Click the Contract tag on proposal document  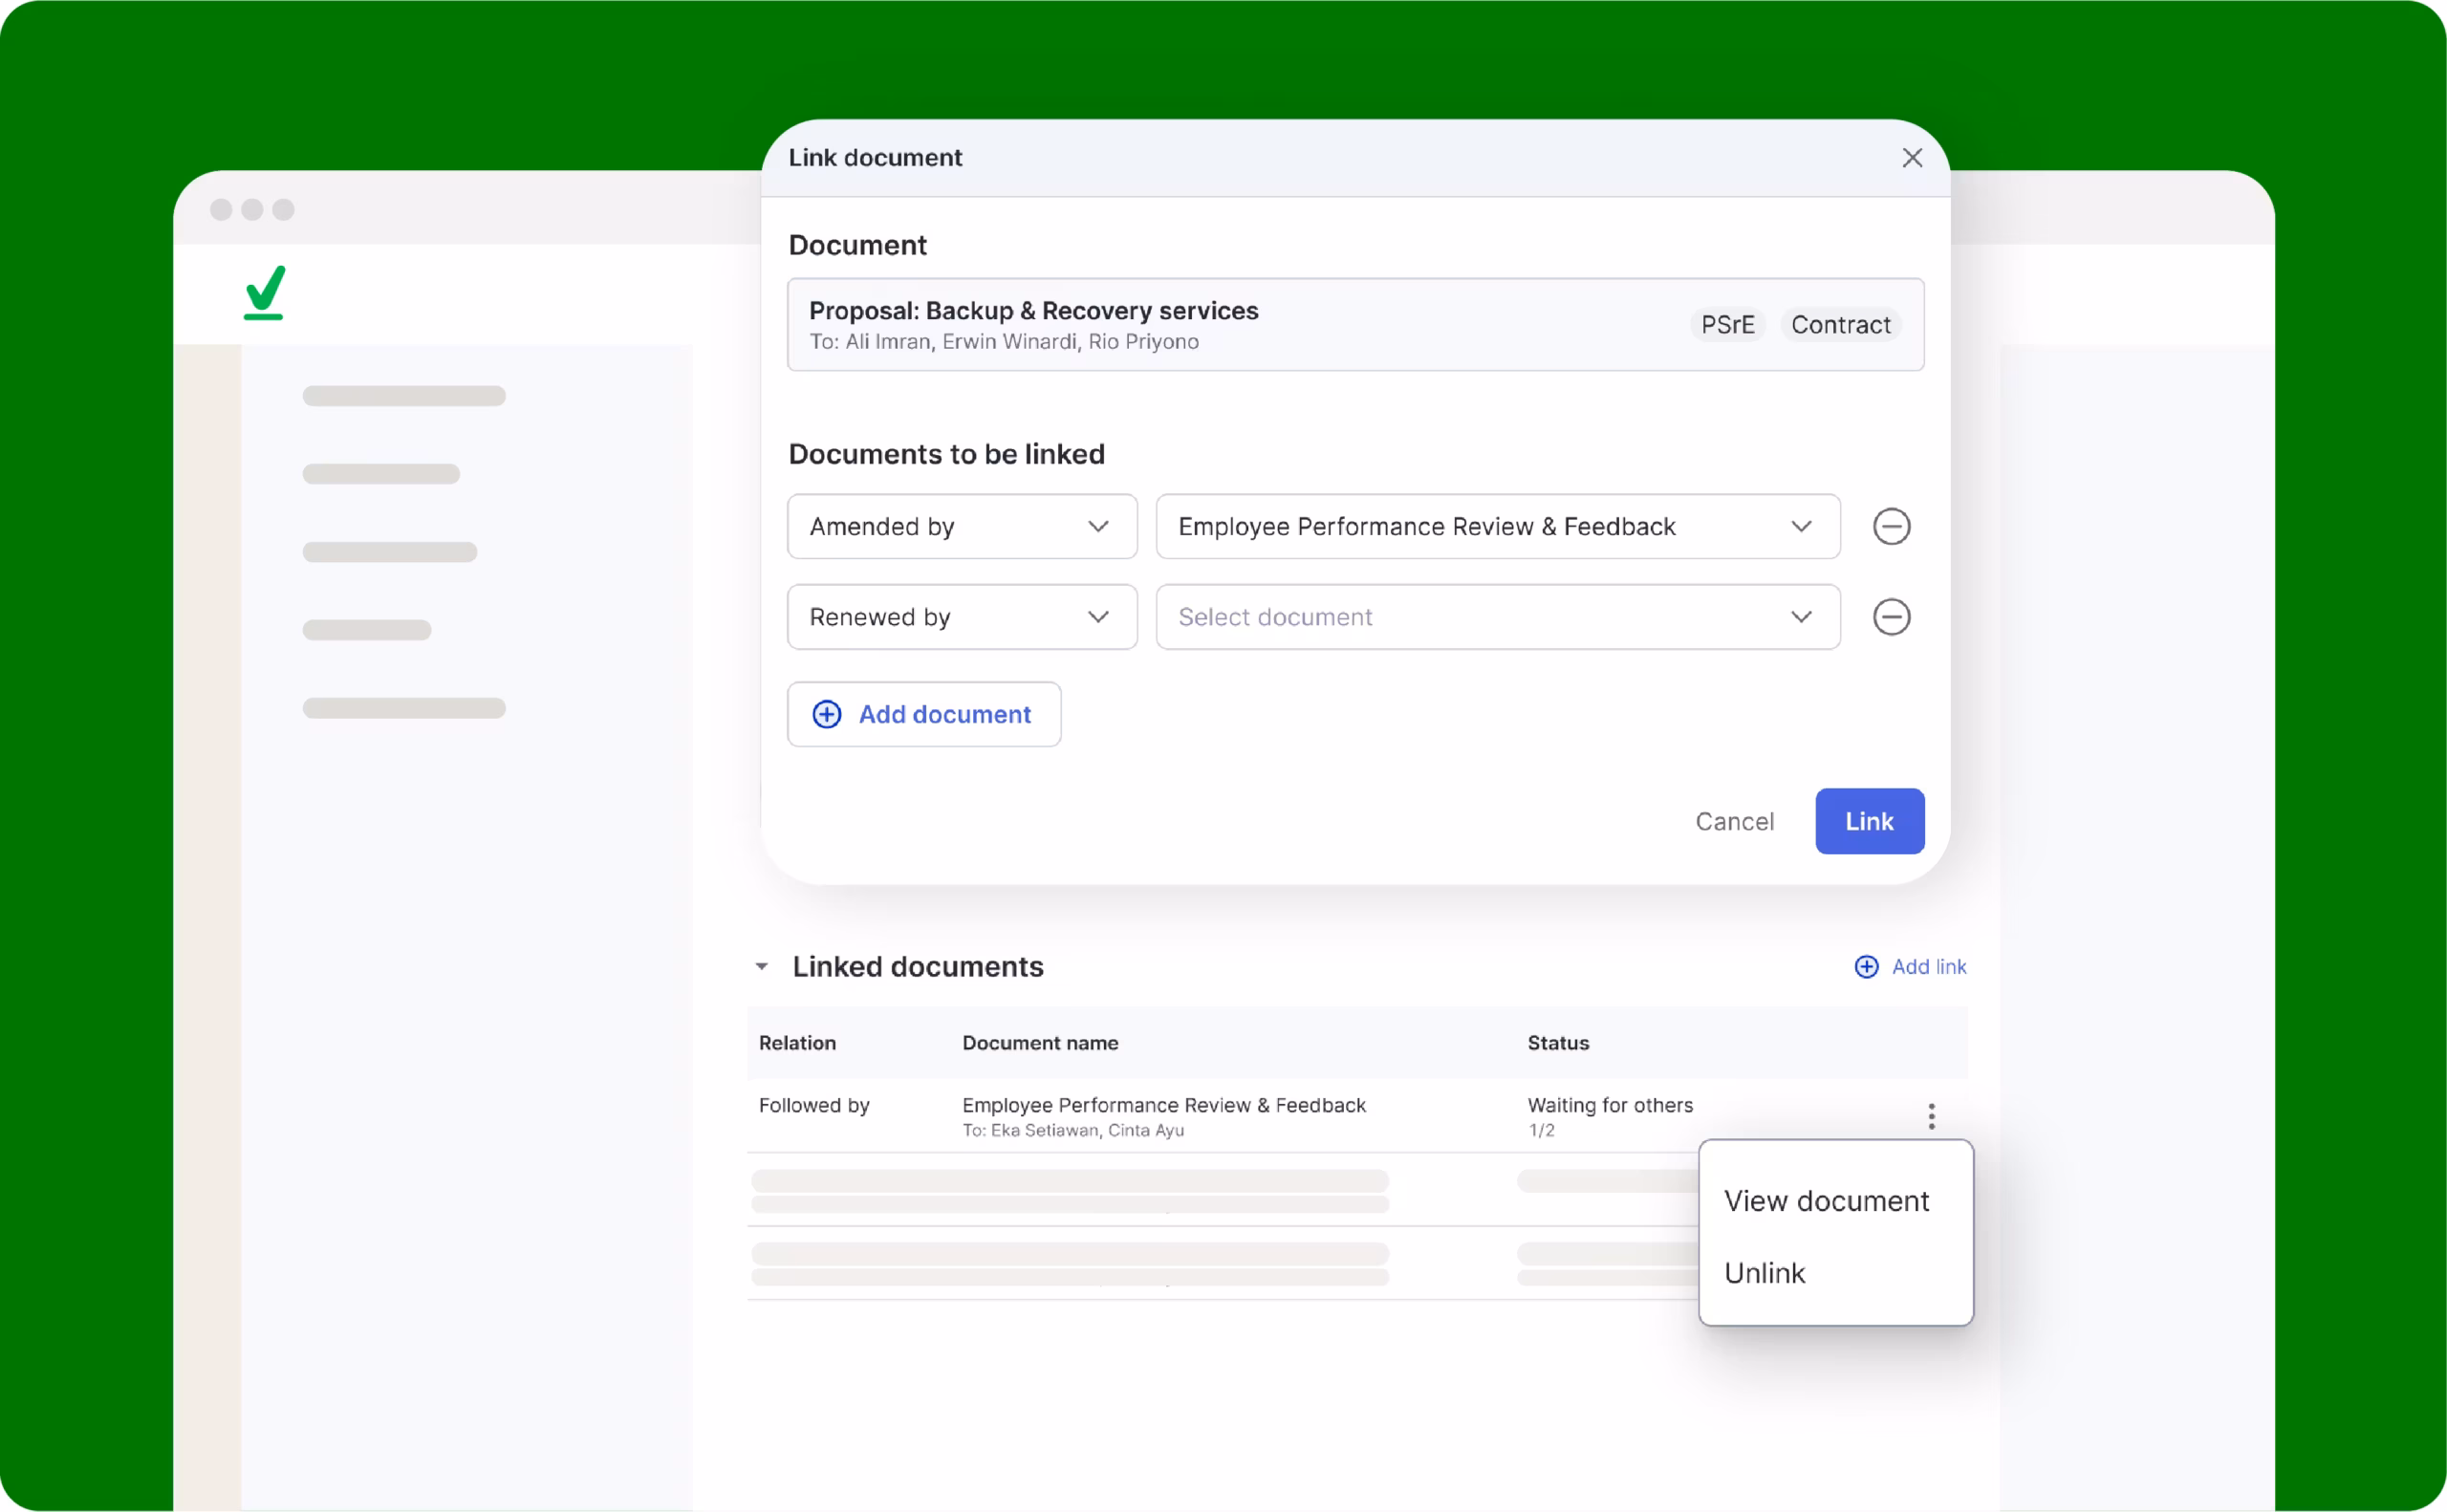coord(1839,325)
